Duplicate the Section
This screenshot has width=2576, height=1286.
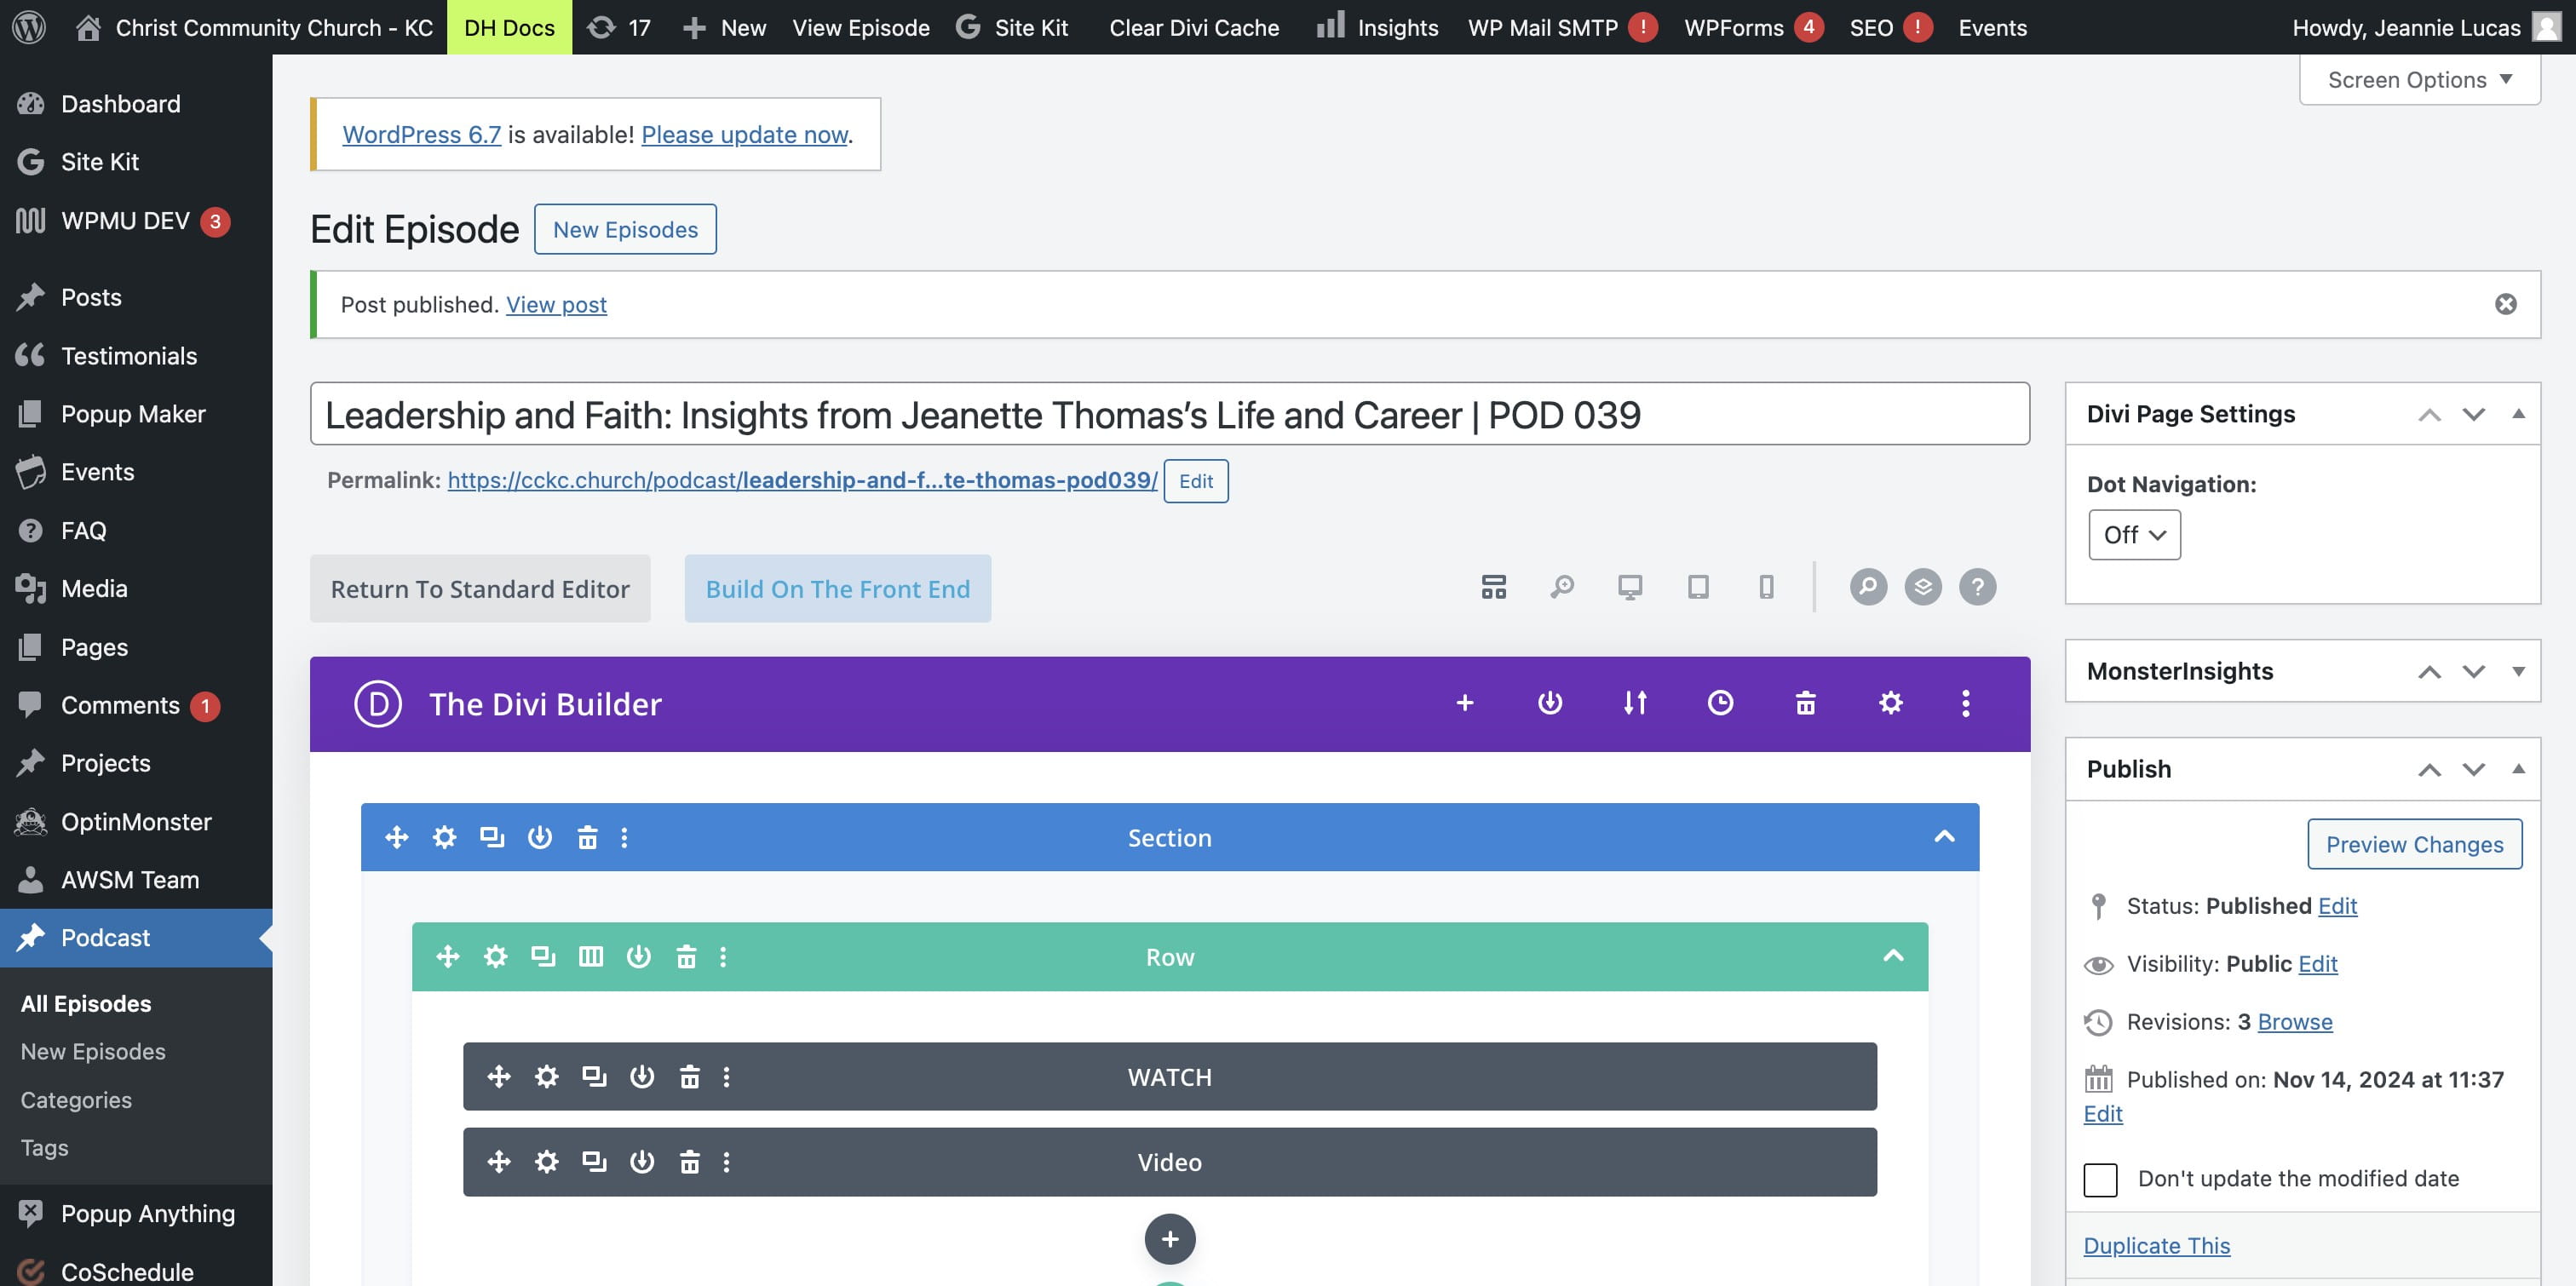pyautogui.click(x=492, y=837)
